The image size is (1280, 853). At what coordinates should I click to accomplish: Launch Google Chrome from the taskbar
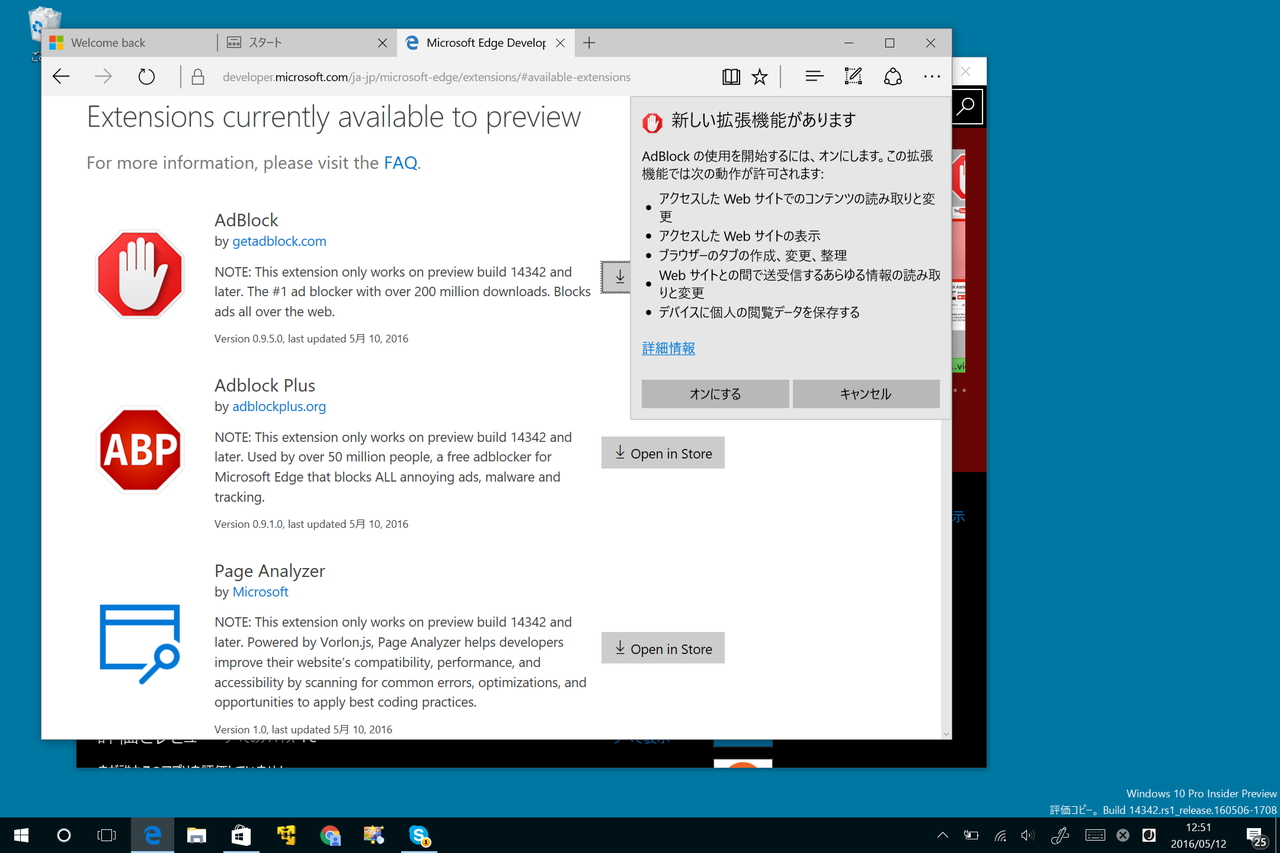pyautogui.click(x=329, y=835)
